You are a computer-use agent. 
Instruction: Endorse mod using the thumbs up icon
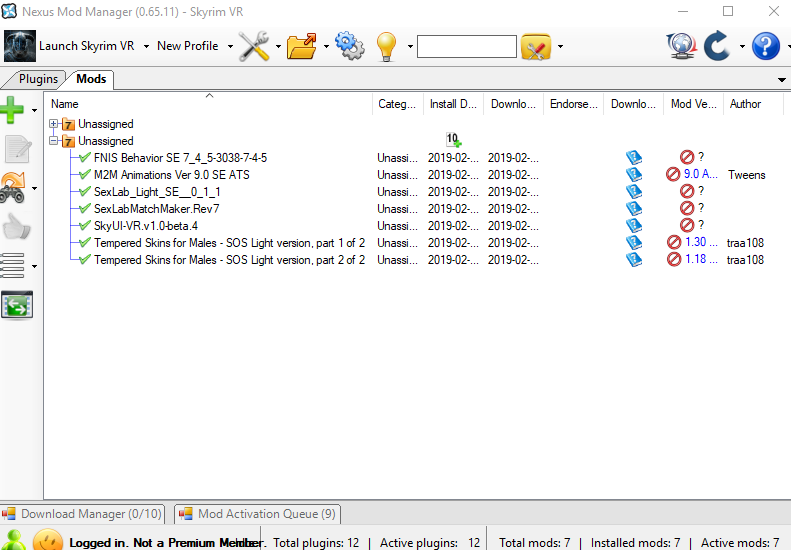click(17, 227)
